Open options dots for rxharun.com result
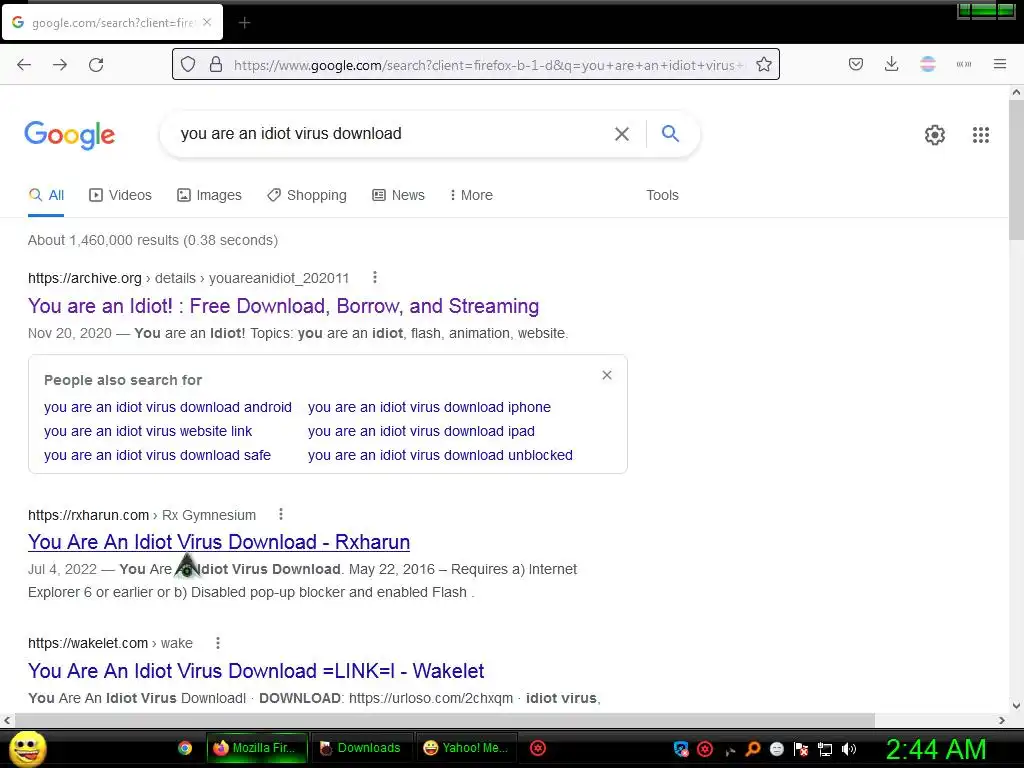Viewport: 1024px width, 768px height. pyautogui.click(x=281, y=515)
